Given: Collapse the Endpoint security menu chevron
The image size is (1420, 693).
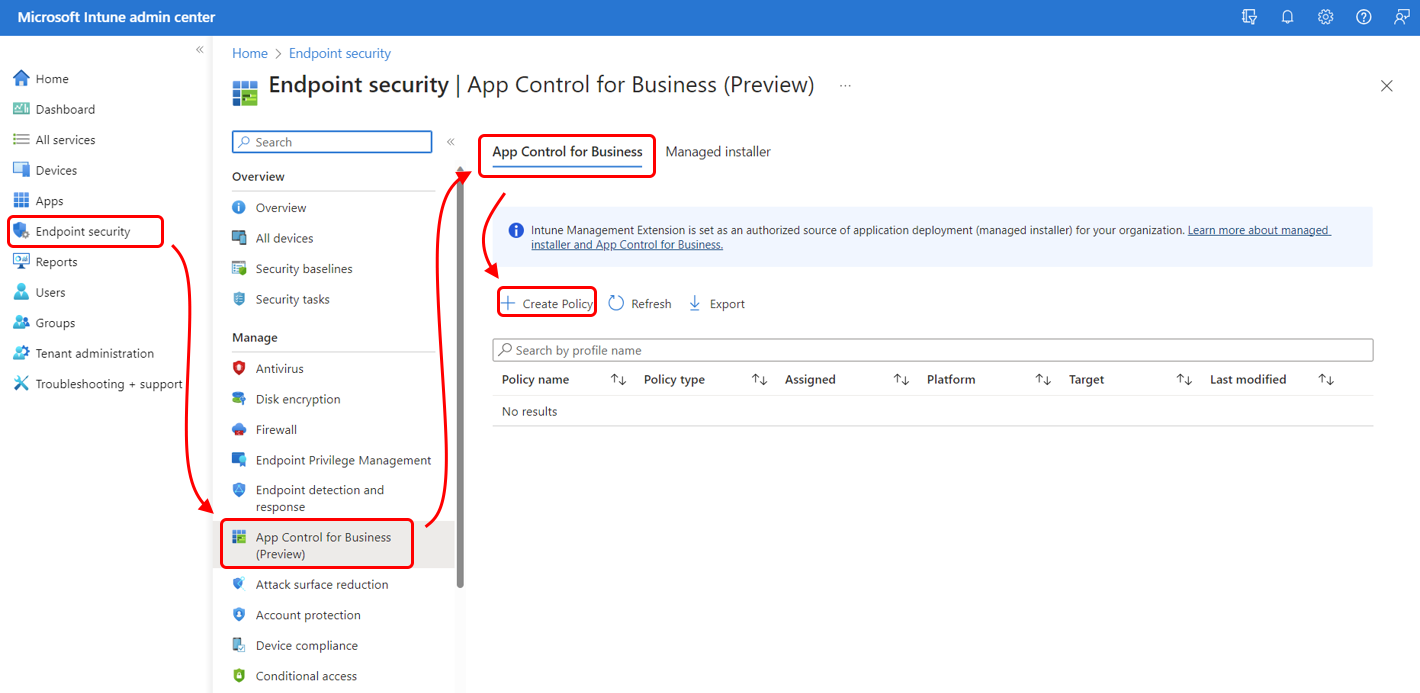Looking at the screenshot, I should [450, 142].
